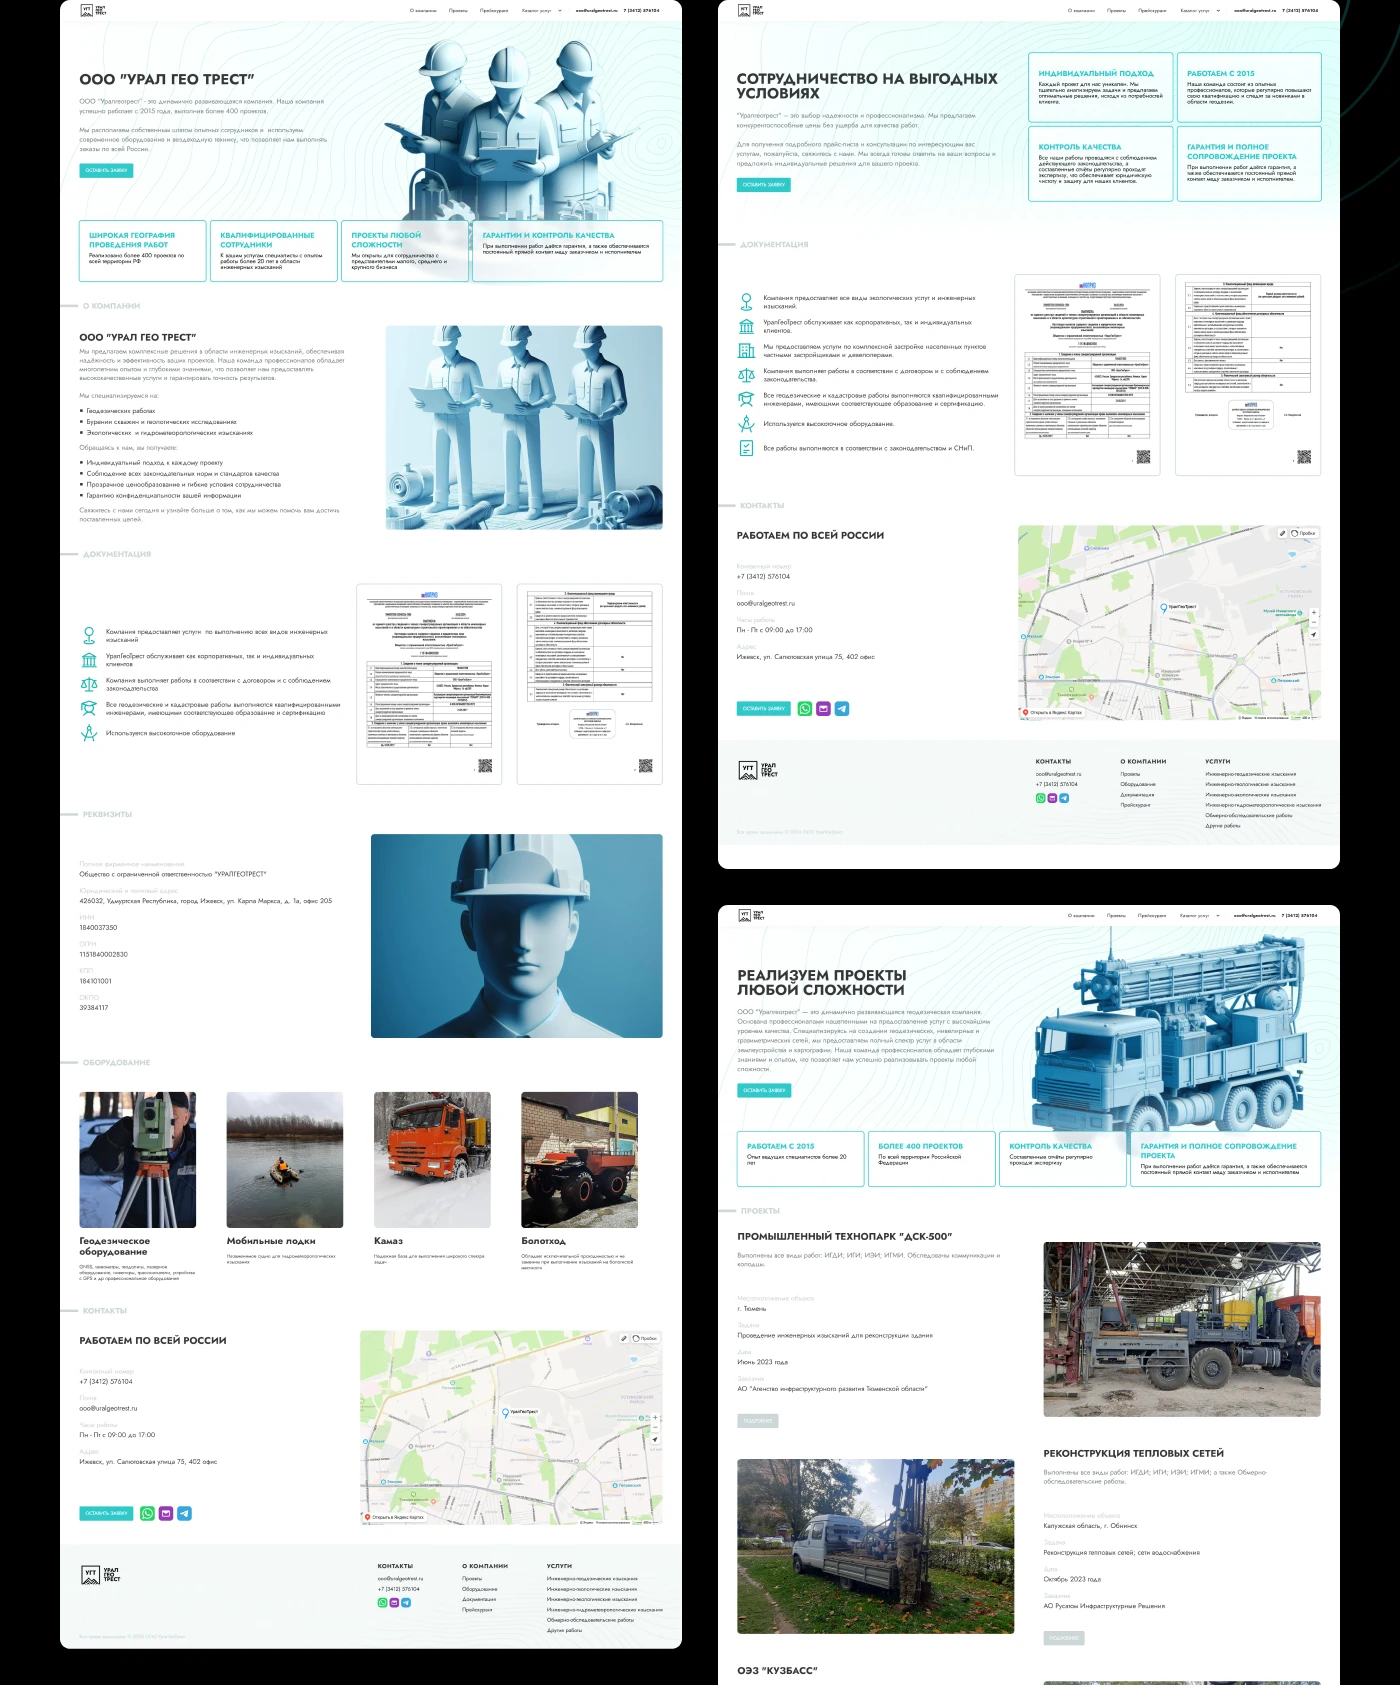This screenshot has height=1685, width=1400.
Task: Click purple mail icon in home page contacts section
Action: click(x=166, y=1513)
